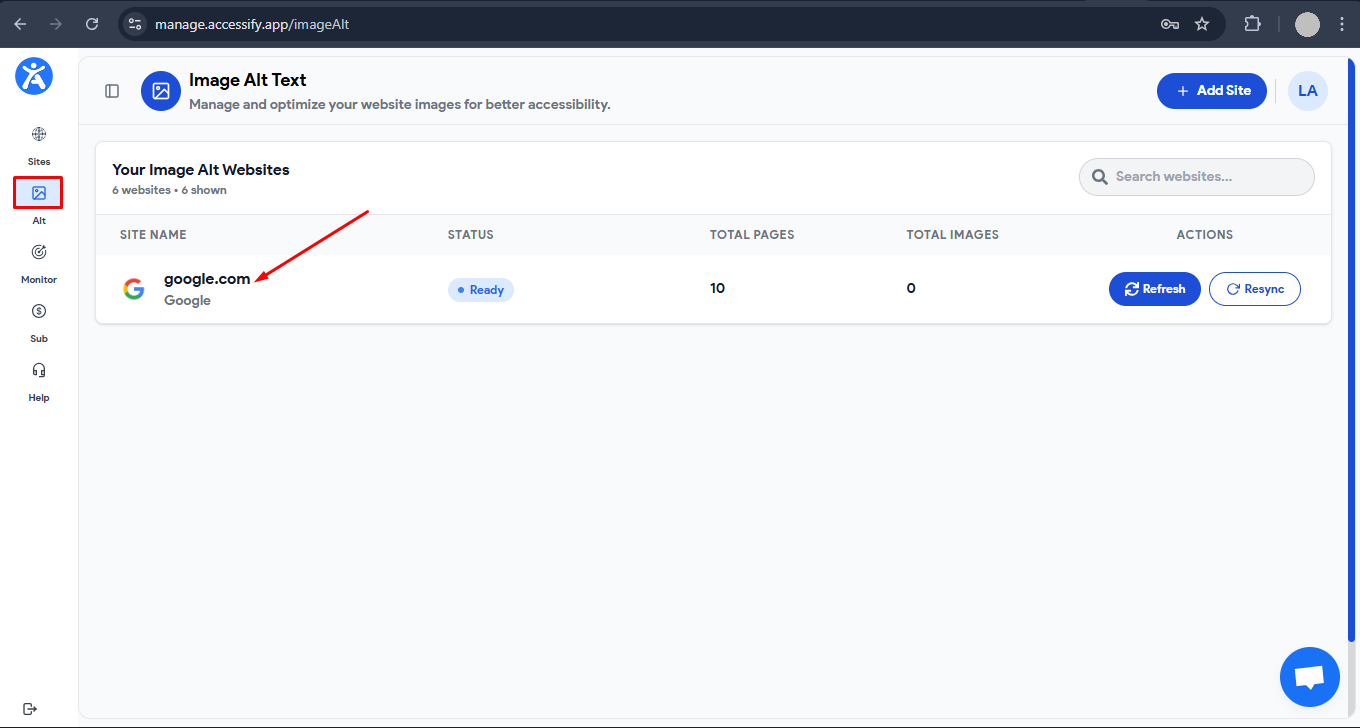Click inside the Search websites field

[1196, 176]
